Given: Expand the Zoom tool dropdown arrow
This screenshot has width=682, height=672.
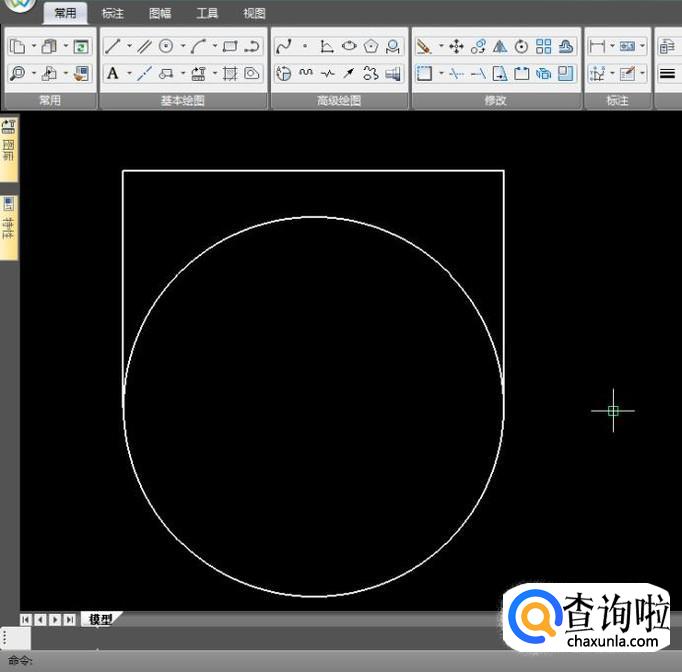Looking at the screenshot, I should 33,73.
